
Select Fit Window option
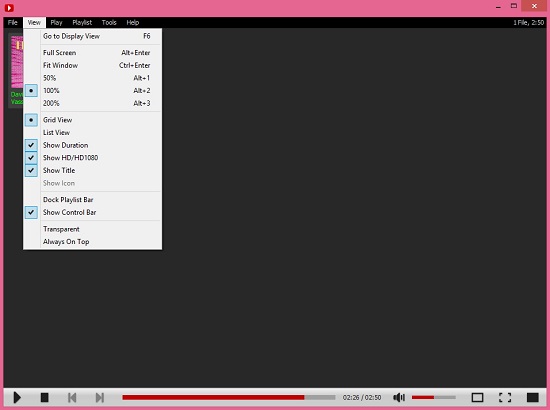(93, 65)
